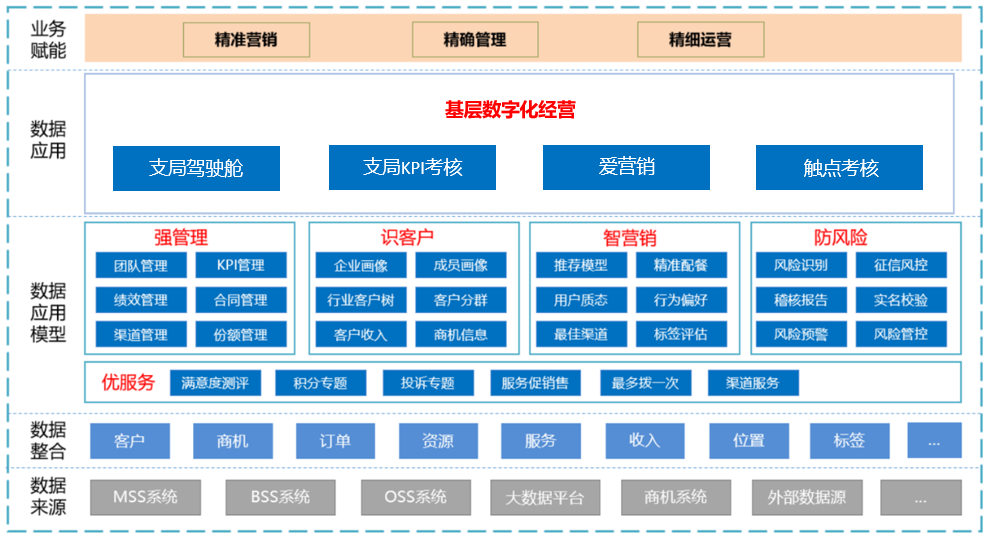Viewport: 992px width, 542px height.
Task: Select the 实名校验 box
Action: click(900, 299)
